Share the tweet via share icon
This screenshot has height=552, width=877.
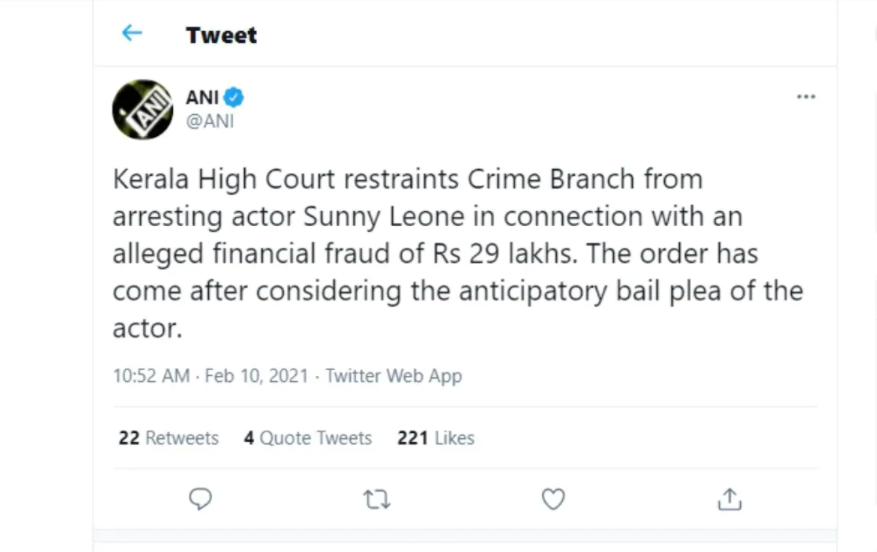(729, 499)
